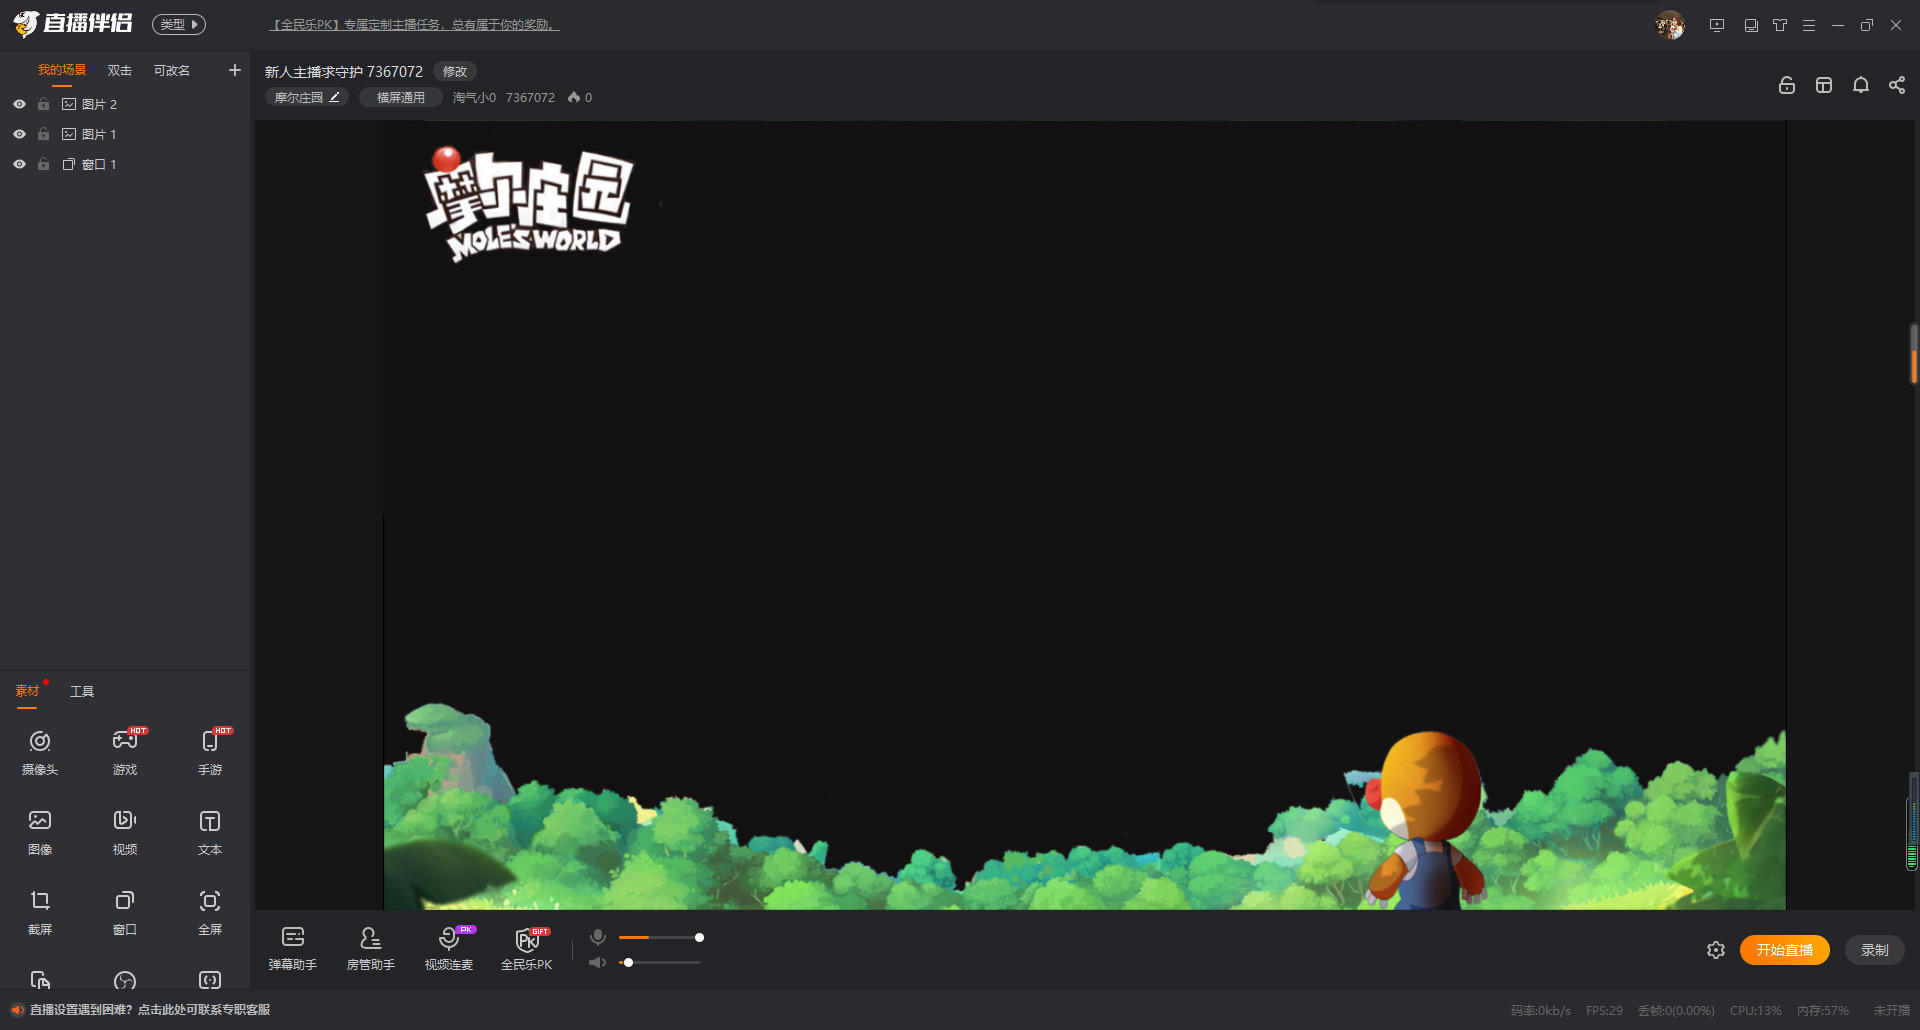Screen dimensions: 1920x1030
Task: Switch to the 双击 scene tab
Action: 120,70
